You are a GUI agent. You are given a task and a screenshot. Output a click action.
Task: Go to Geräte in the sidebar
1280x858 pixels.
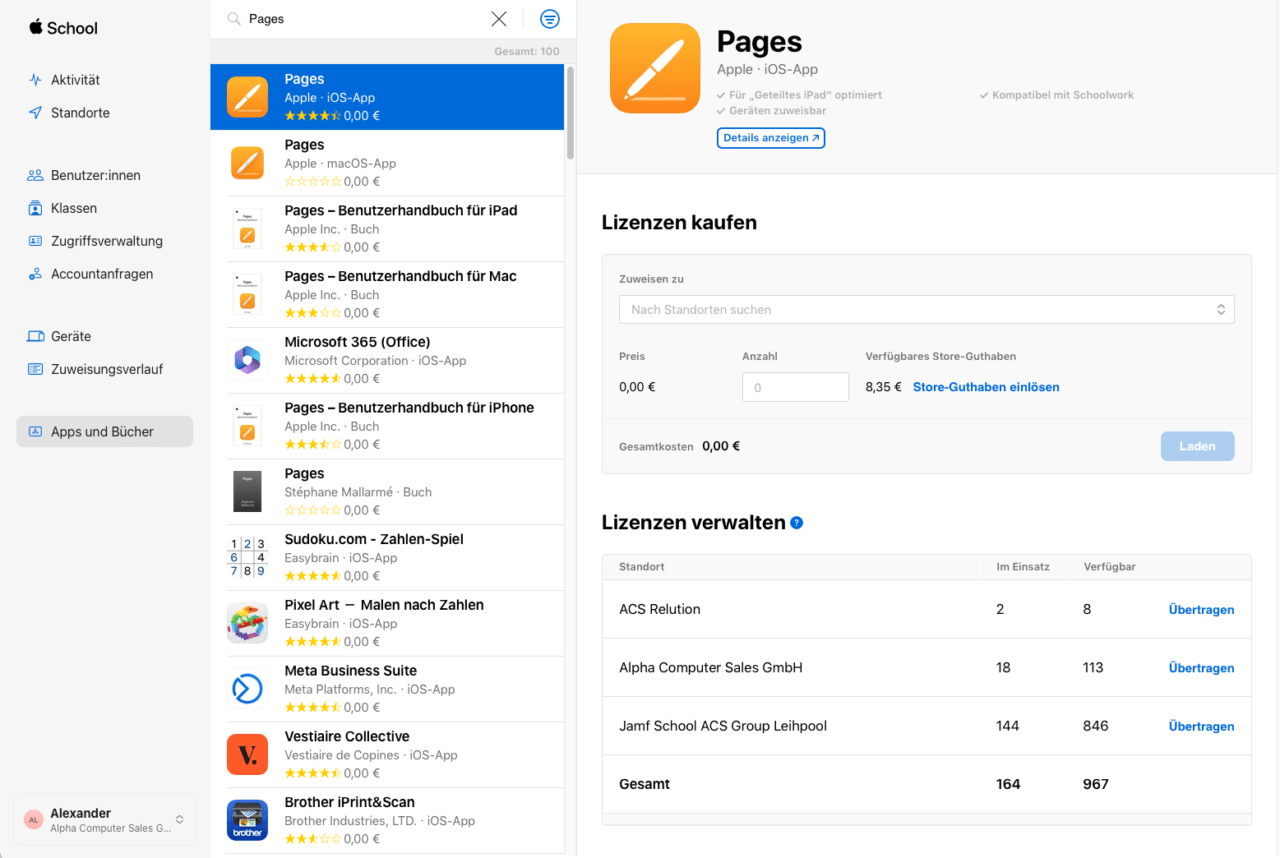[x=71, y=337]
